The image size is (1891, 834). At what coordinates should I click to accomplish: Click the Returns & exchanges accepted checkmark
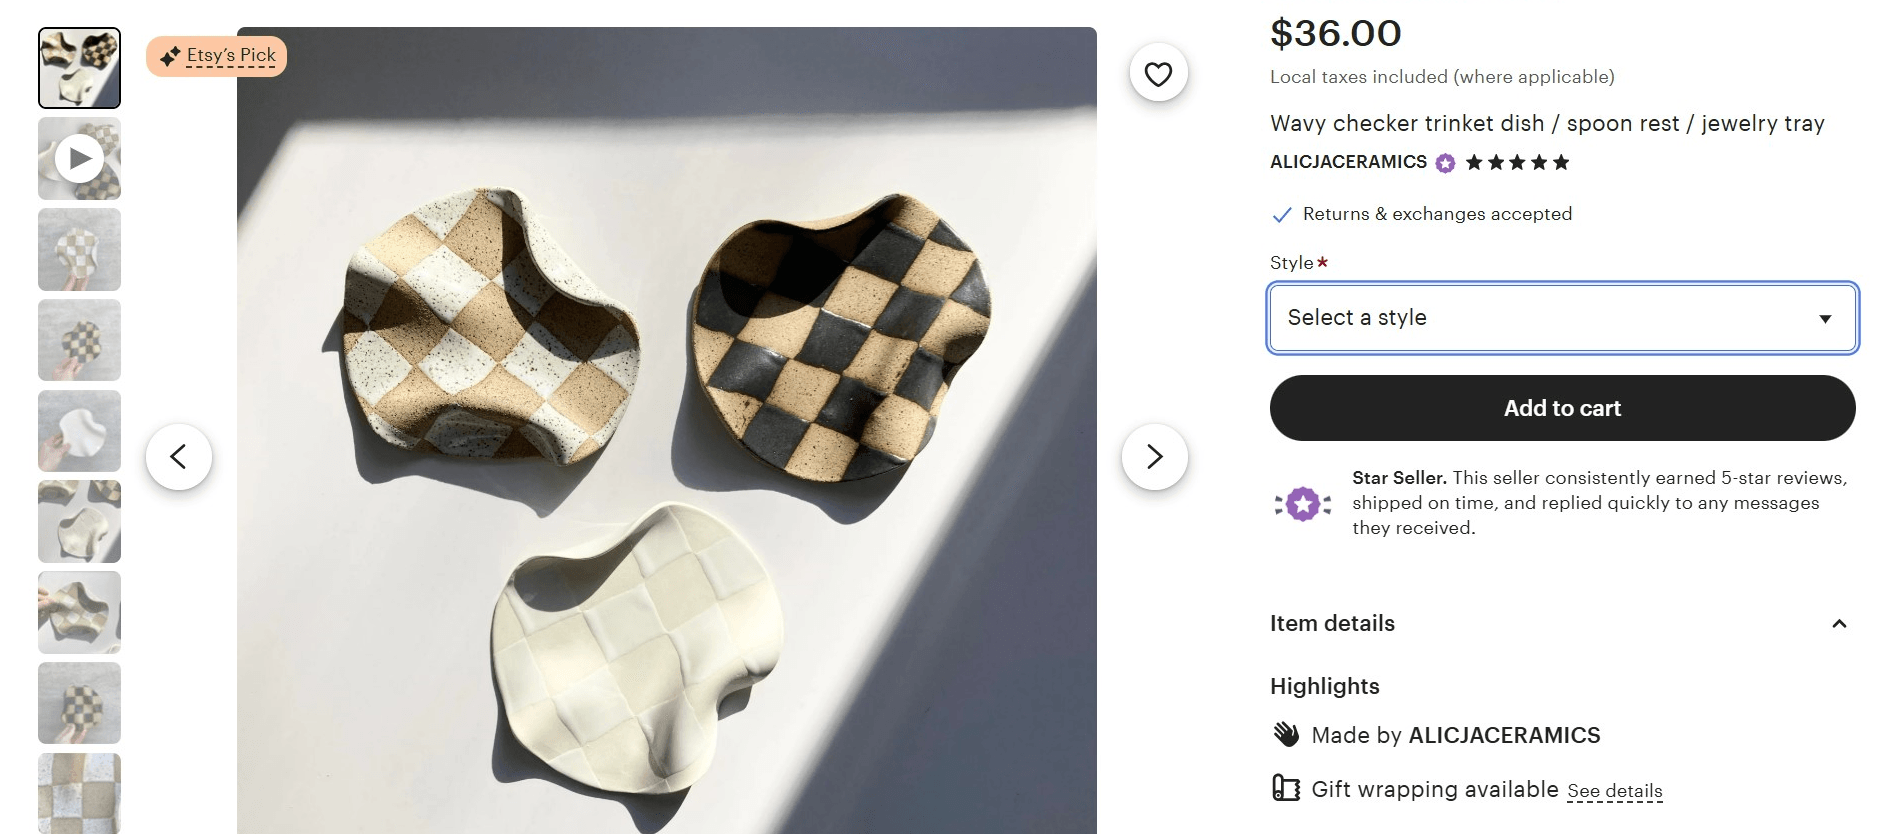[x=1280, y=213]
